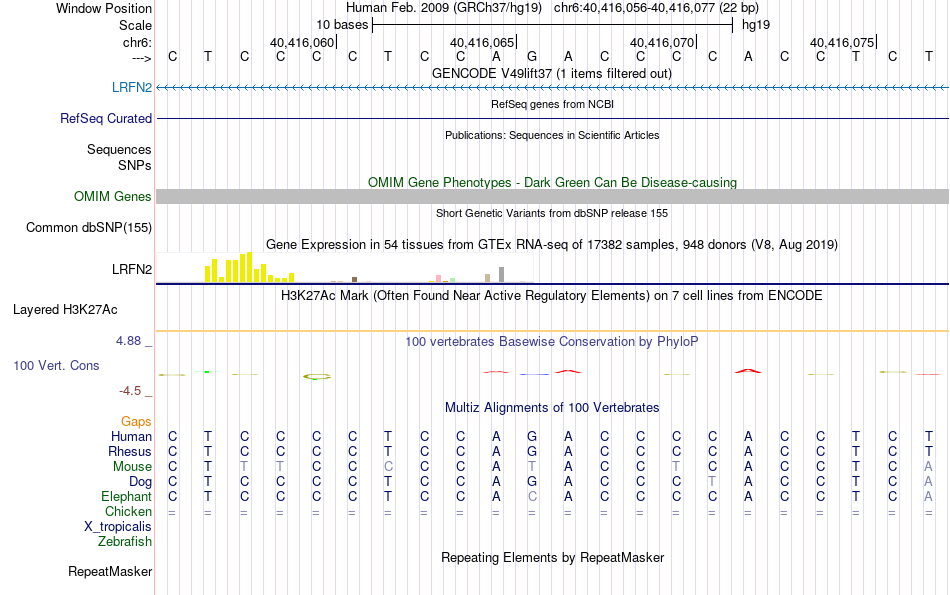Screen dimensions: 950x595
Task: Click the -4.5 PhyloP lower scale value
Action: coord(130,391)
